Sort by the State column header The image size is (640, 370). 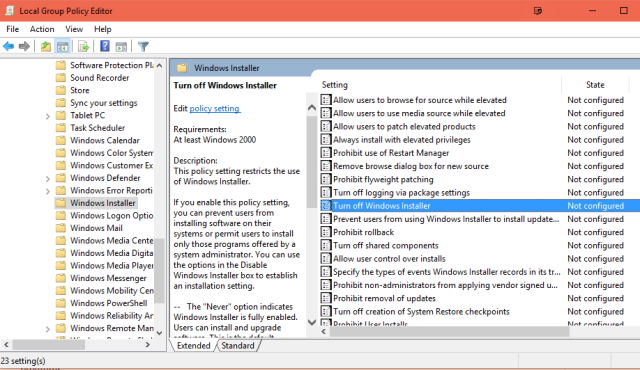tap(595, 84)
